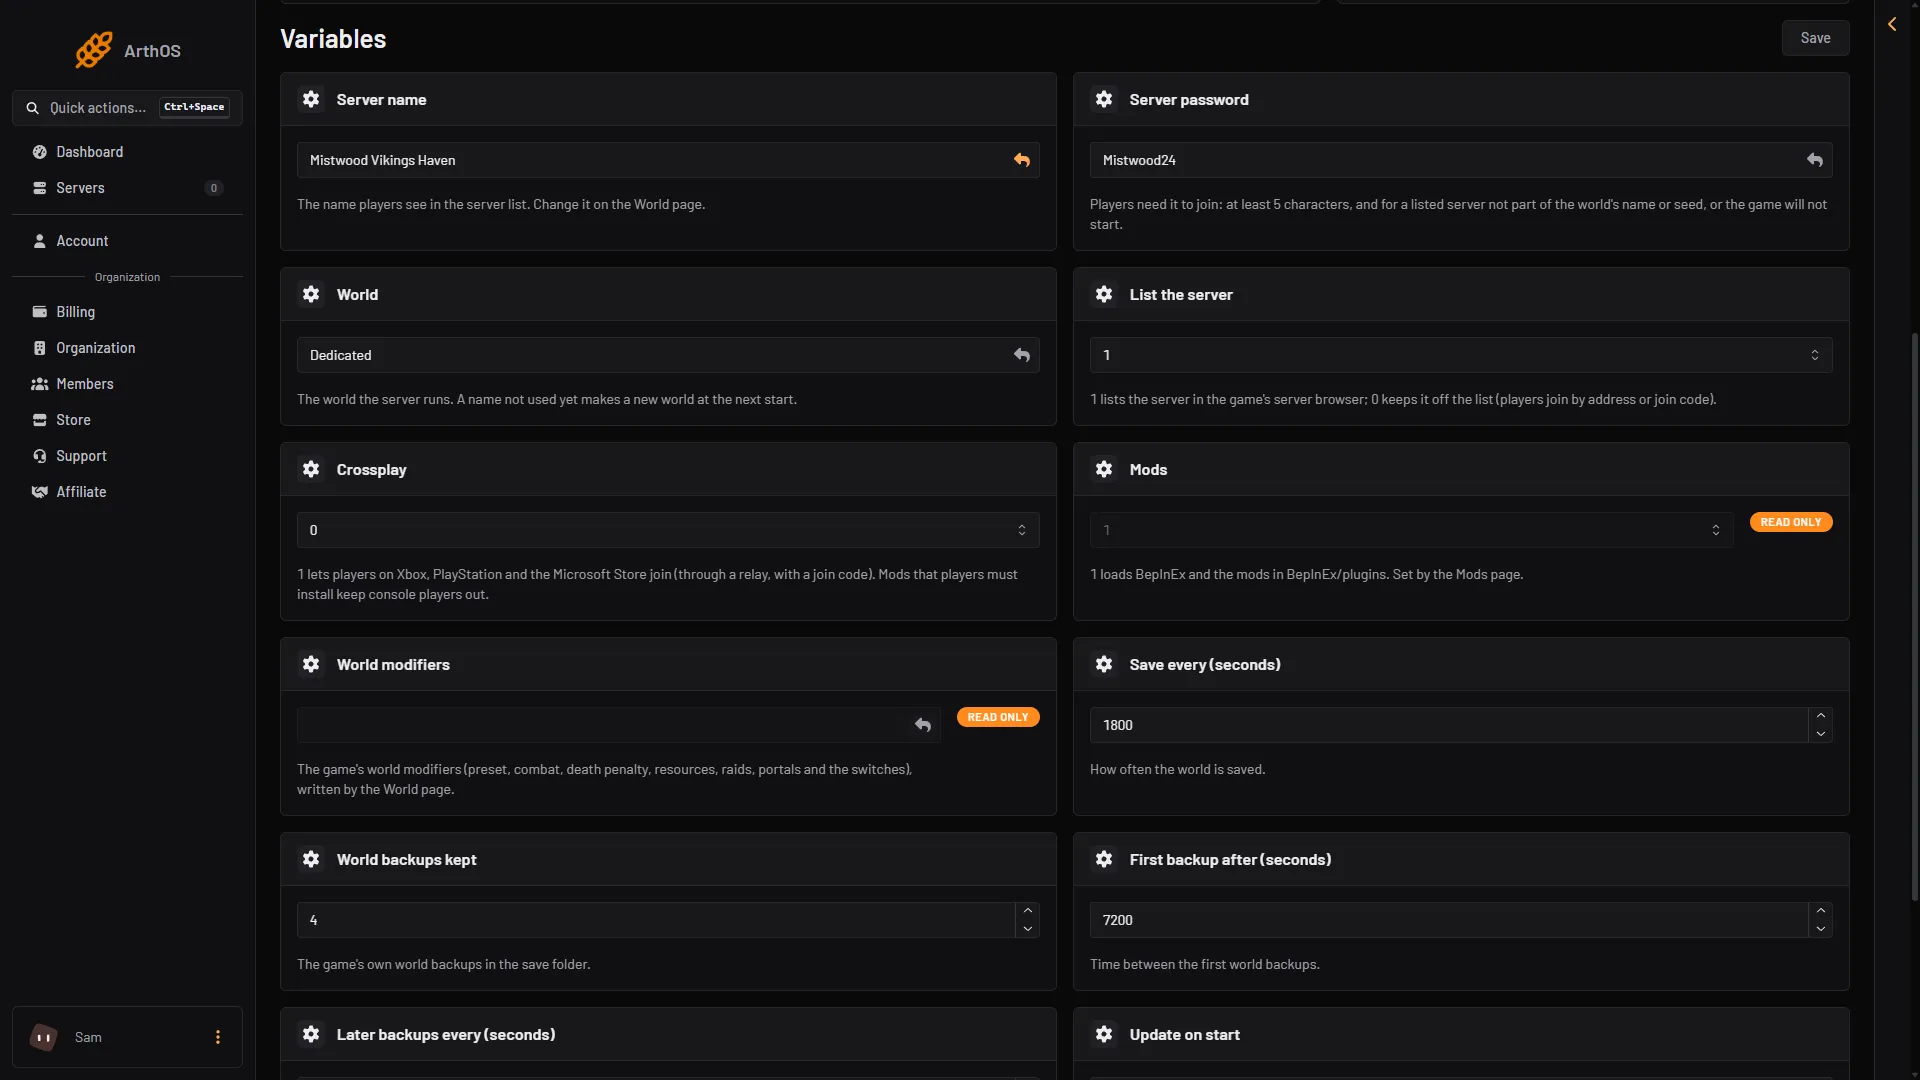The height and width of the screenshot is (1080, 1920).
Task: Reset Server name with orange undo arrow
Action: [1022, 160]
